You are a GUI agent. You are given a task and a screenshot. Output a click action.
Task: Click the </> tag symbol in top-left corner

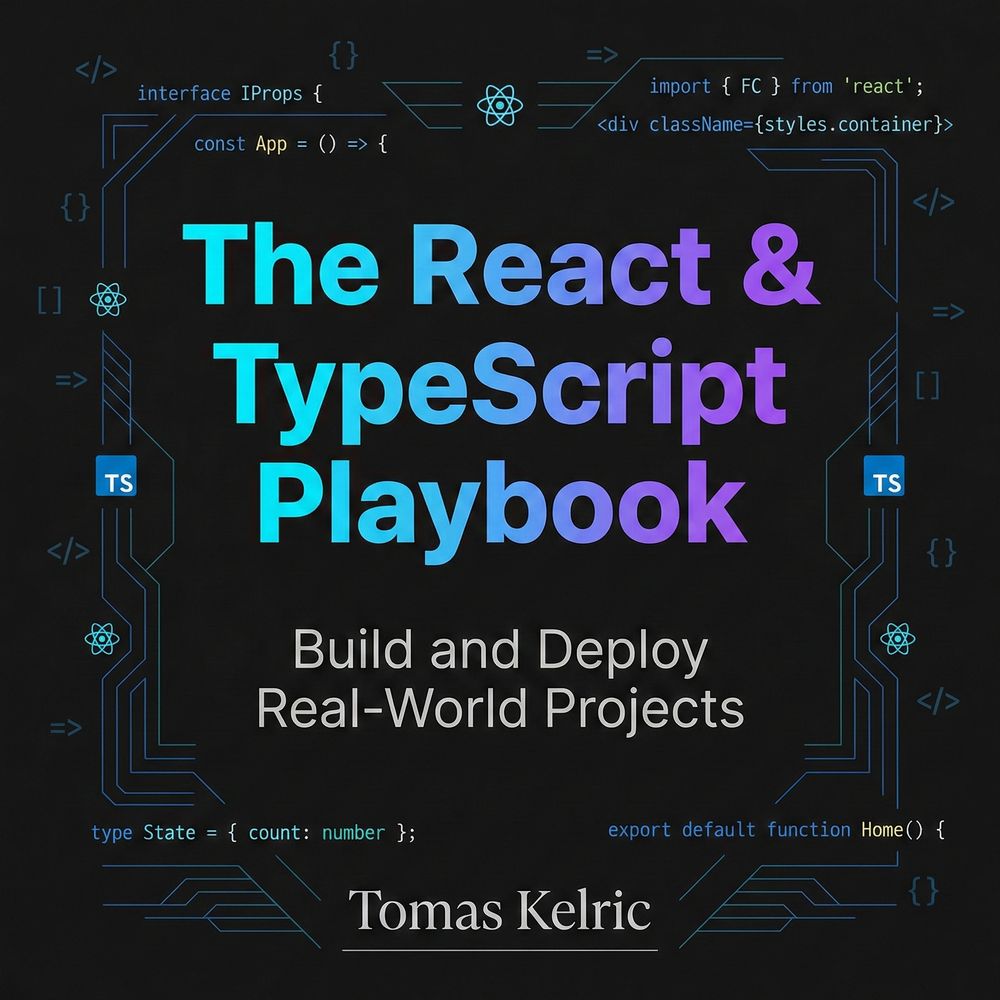coord(96,70)
